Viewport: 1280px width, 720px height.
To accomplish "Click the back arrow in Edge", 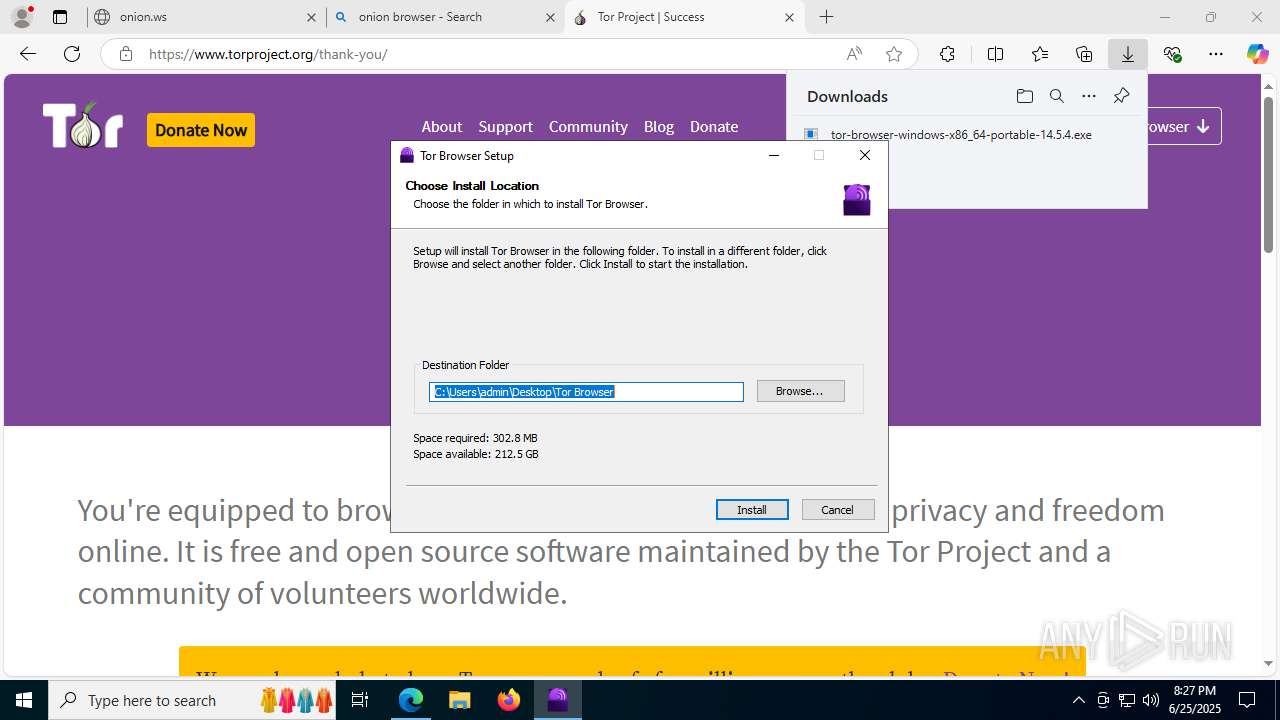I will (x=28, y=54).
